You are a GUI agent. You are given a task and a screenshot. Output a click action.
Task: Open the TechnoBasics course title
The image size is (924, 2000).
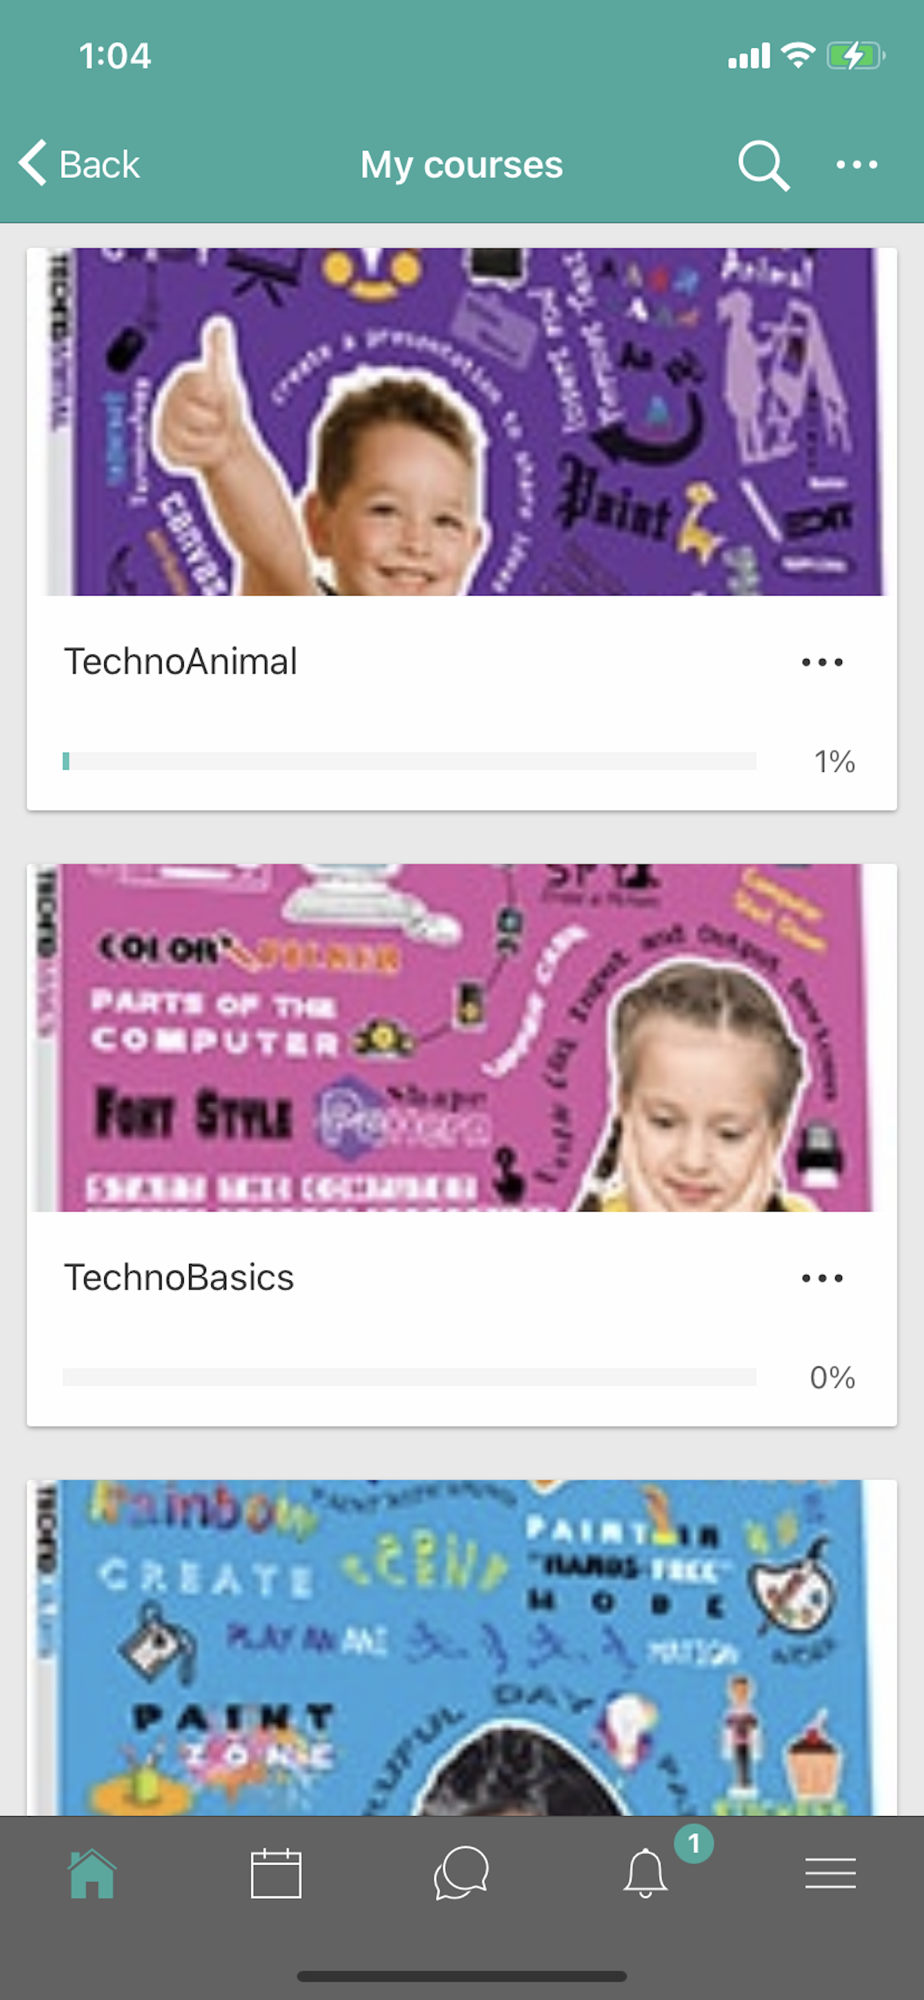pyautogui.click(x=179, y=1278)
